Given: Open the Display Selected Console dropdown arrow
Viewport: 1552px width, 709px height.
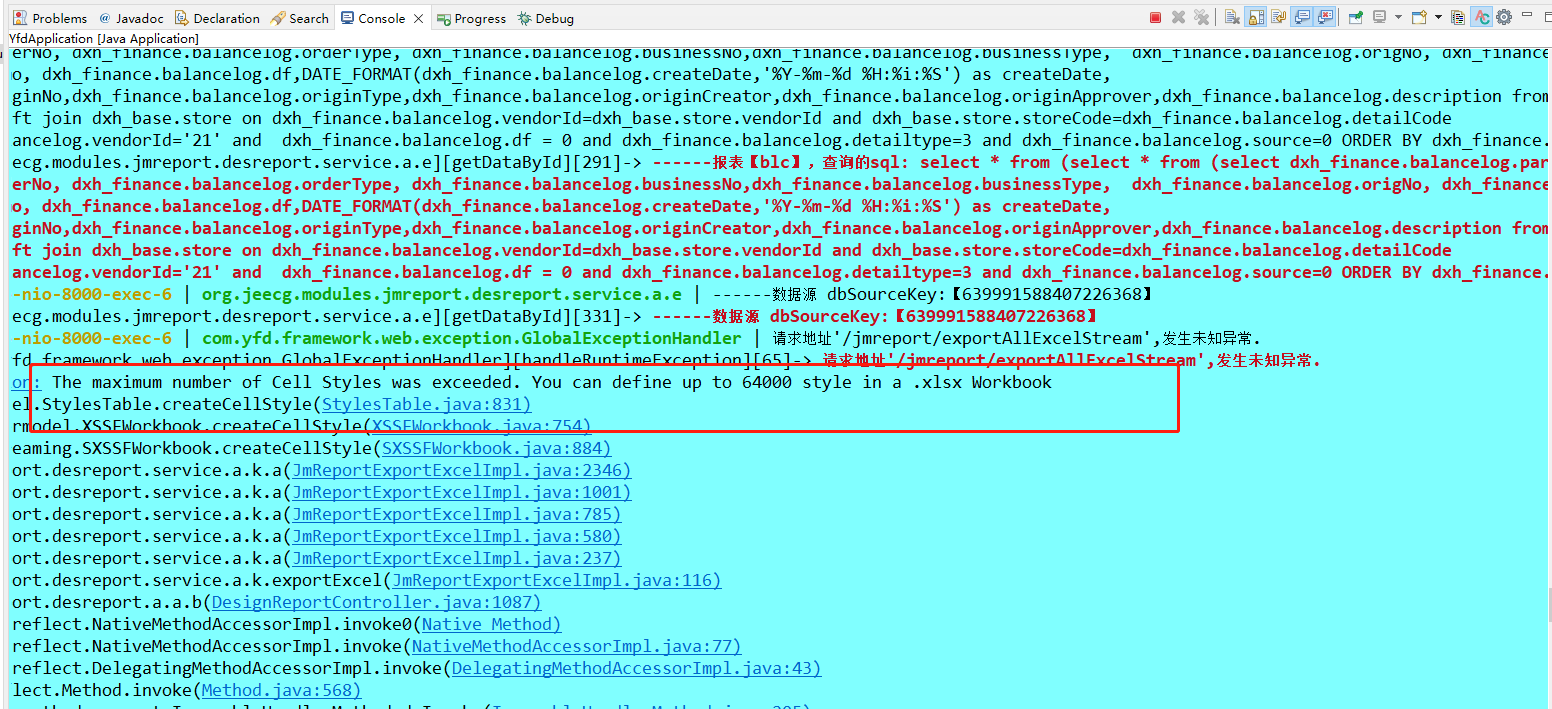Looking at the screenshot, I should [x=1398, y=17].
